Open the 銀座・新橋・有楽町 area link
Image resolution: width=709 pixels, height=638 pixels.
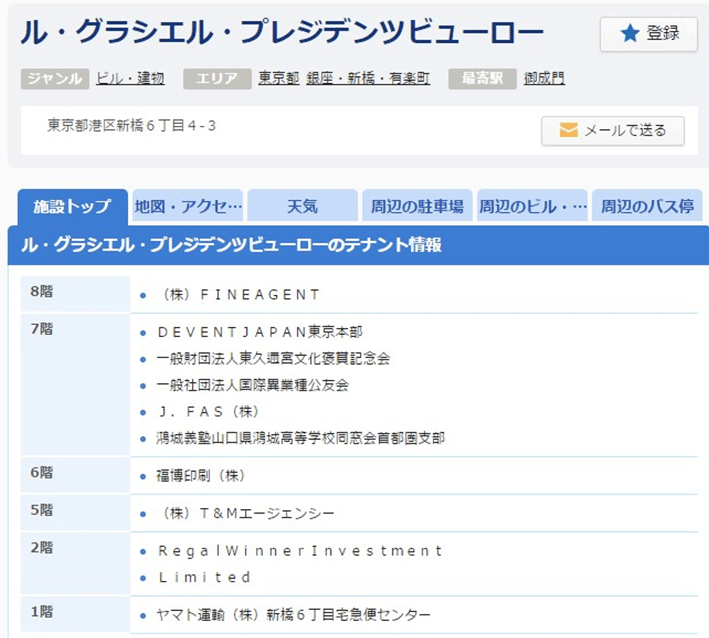click(368, 78)
